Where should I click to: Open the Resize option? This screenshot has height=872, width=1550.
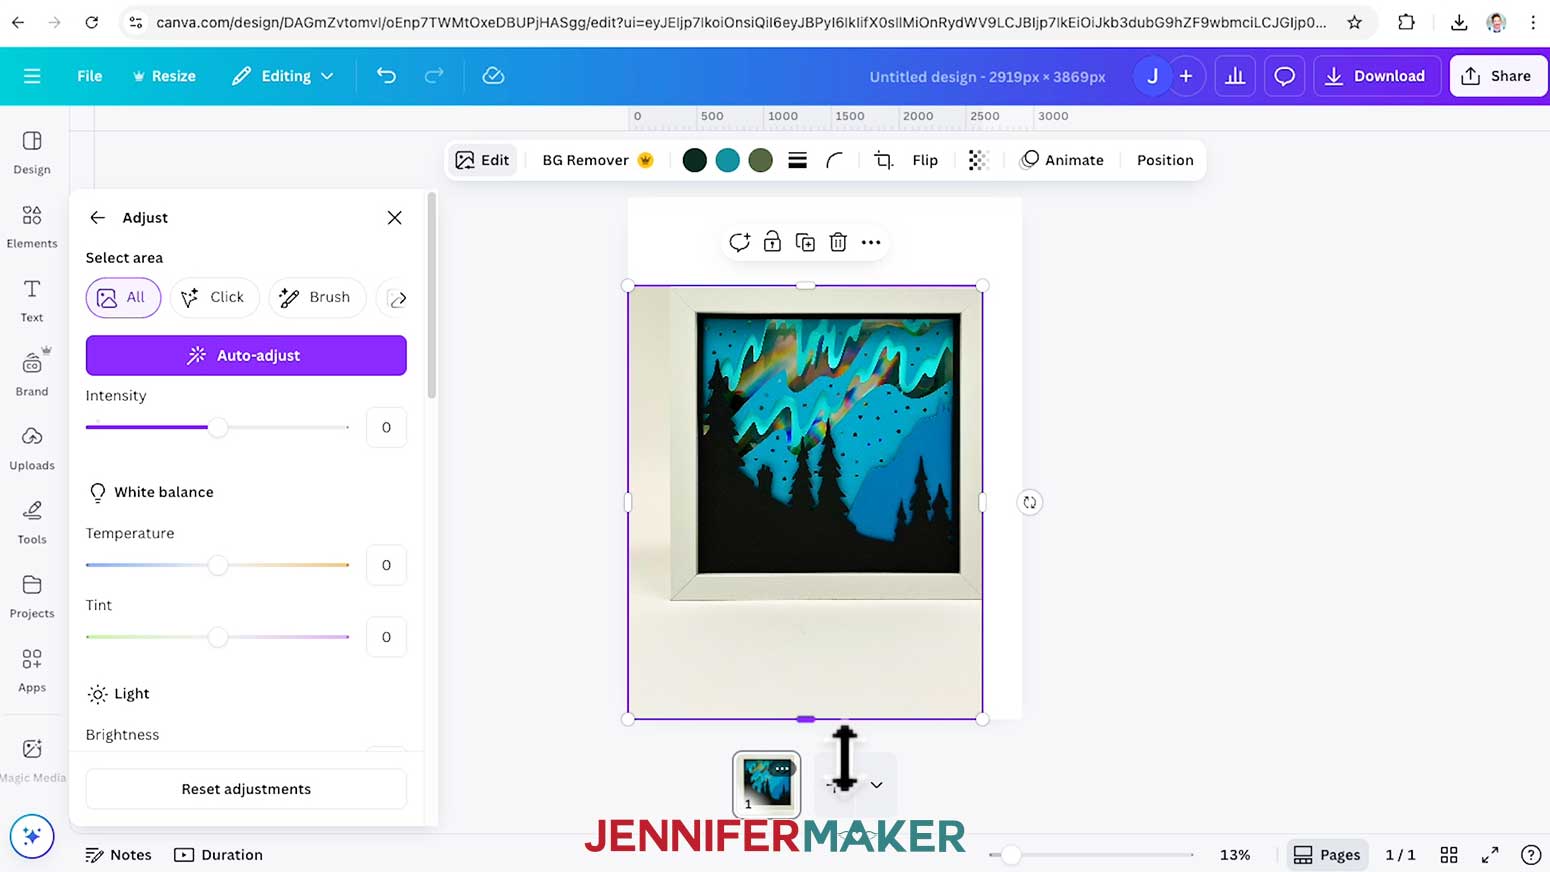click(164, 76)
